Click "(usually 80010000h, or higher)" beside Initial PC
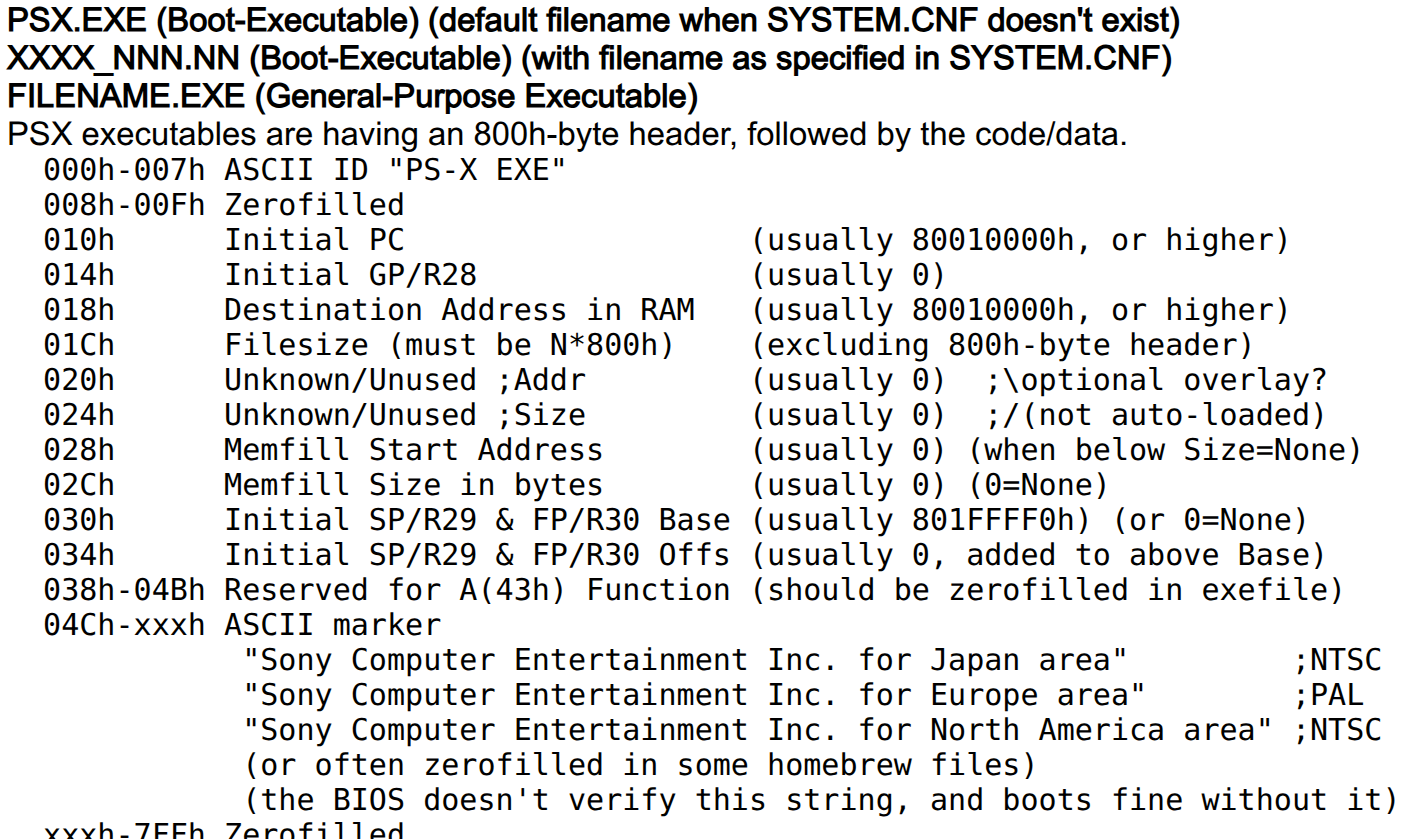This screenshot has width=1421, height=839. pyautogui.click(x=1020, y=240)
